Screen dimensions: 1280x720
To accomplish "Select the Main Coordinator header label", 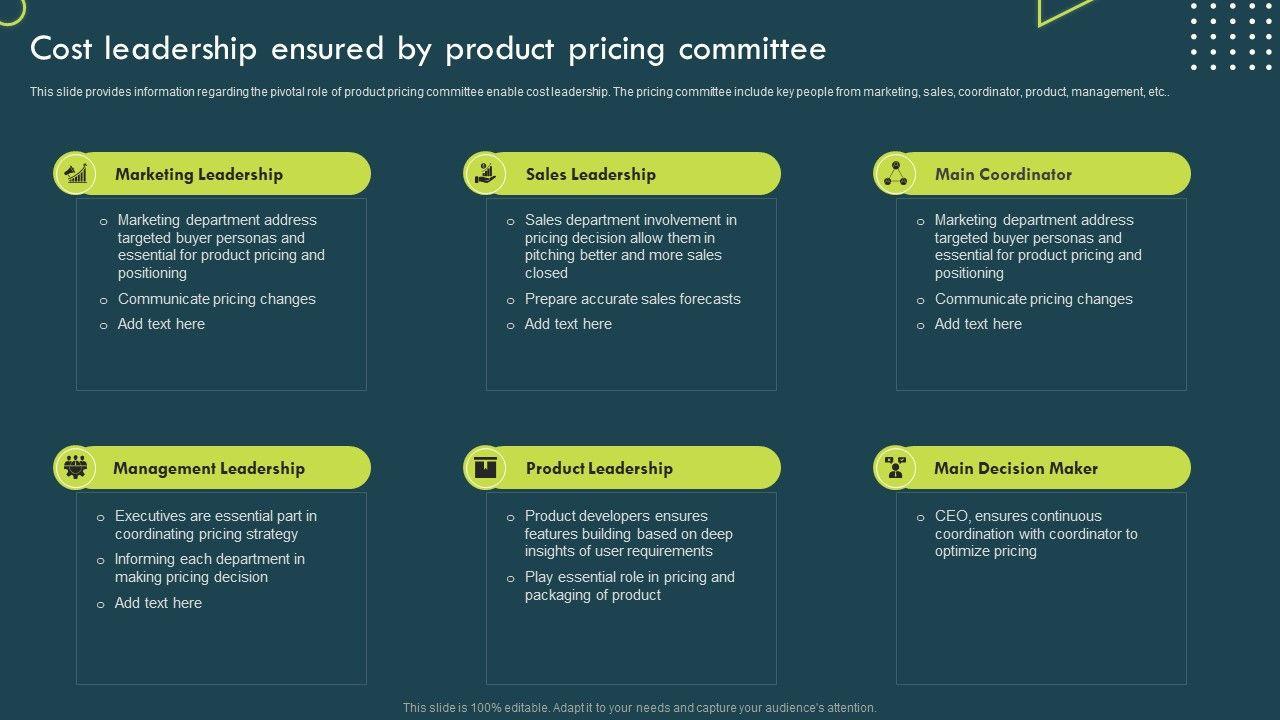I will pyautogui.click(x=1003, y=174).
